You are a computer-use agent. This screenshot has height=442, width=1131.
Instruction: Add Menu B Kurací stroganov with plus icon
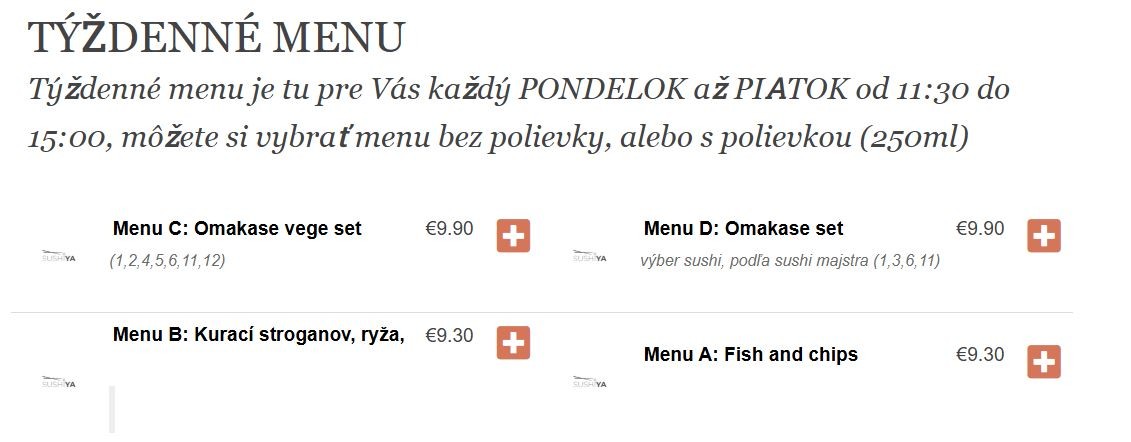point(513,342)
